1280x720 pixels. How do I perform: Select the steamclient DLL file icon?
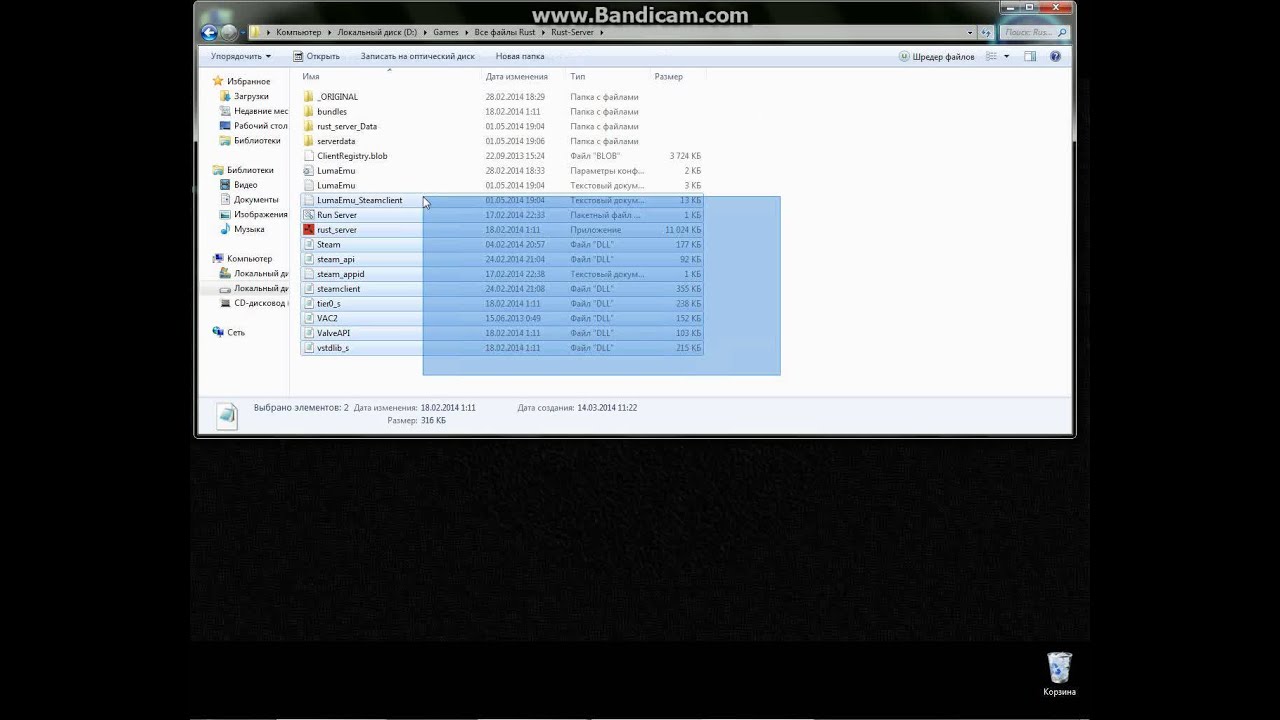pyautogui.click(x=309, y=289)
